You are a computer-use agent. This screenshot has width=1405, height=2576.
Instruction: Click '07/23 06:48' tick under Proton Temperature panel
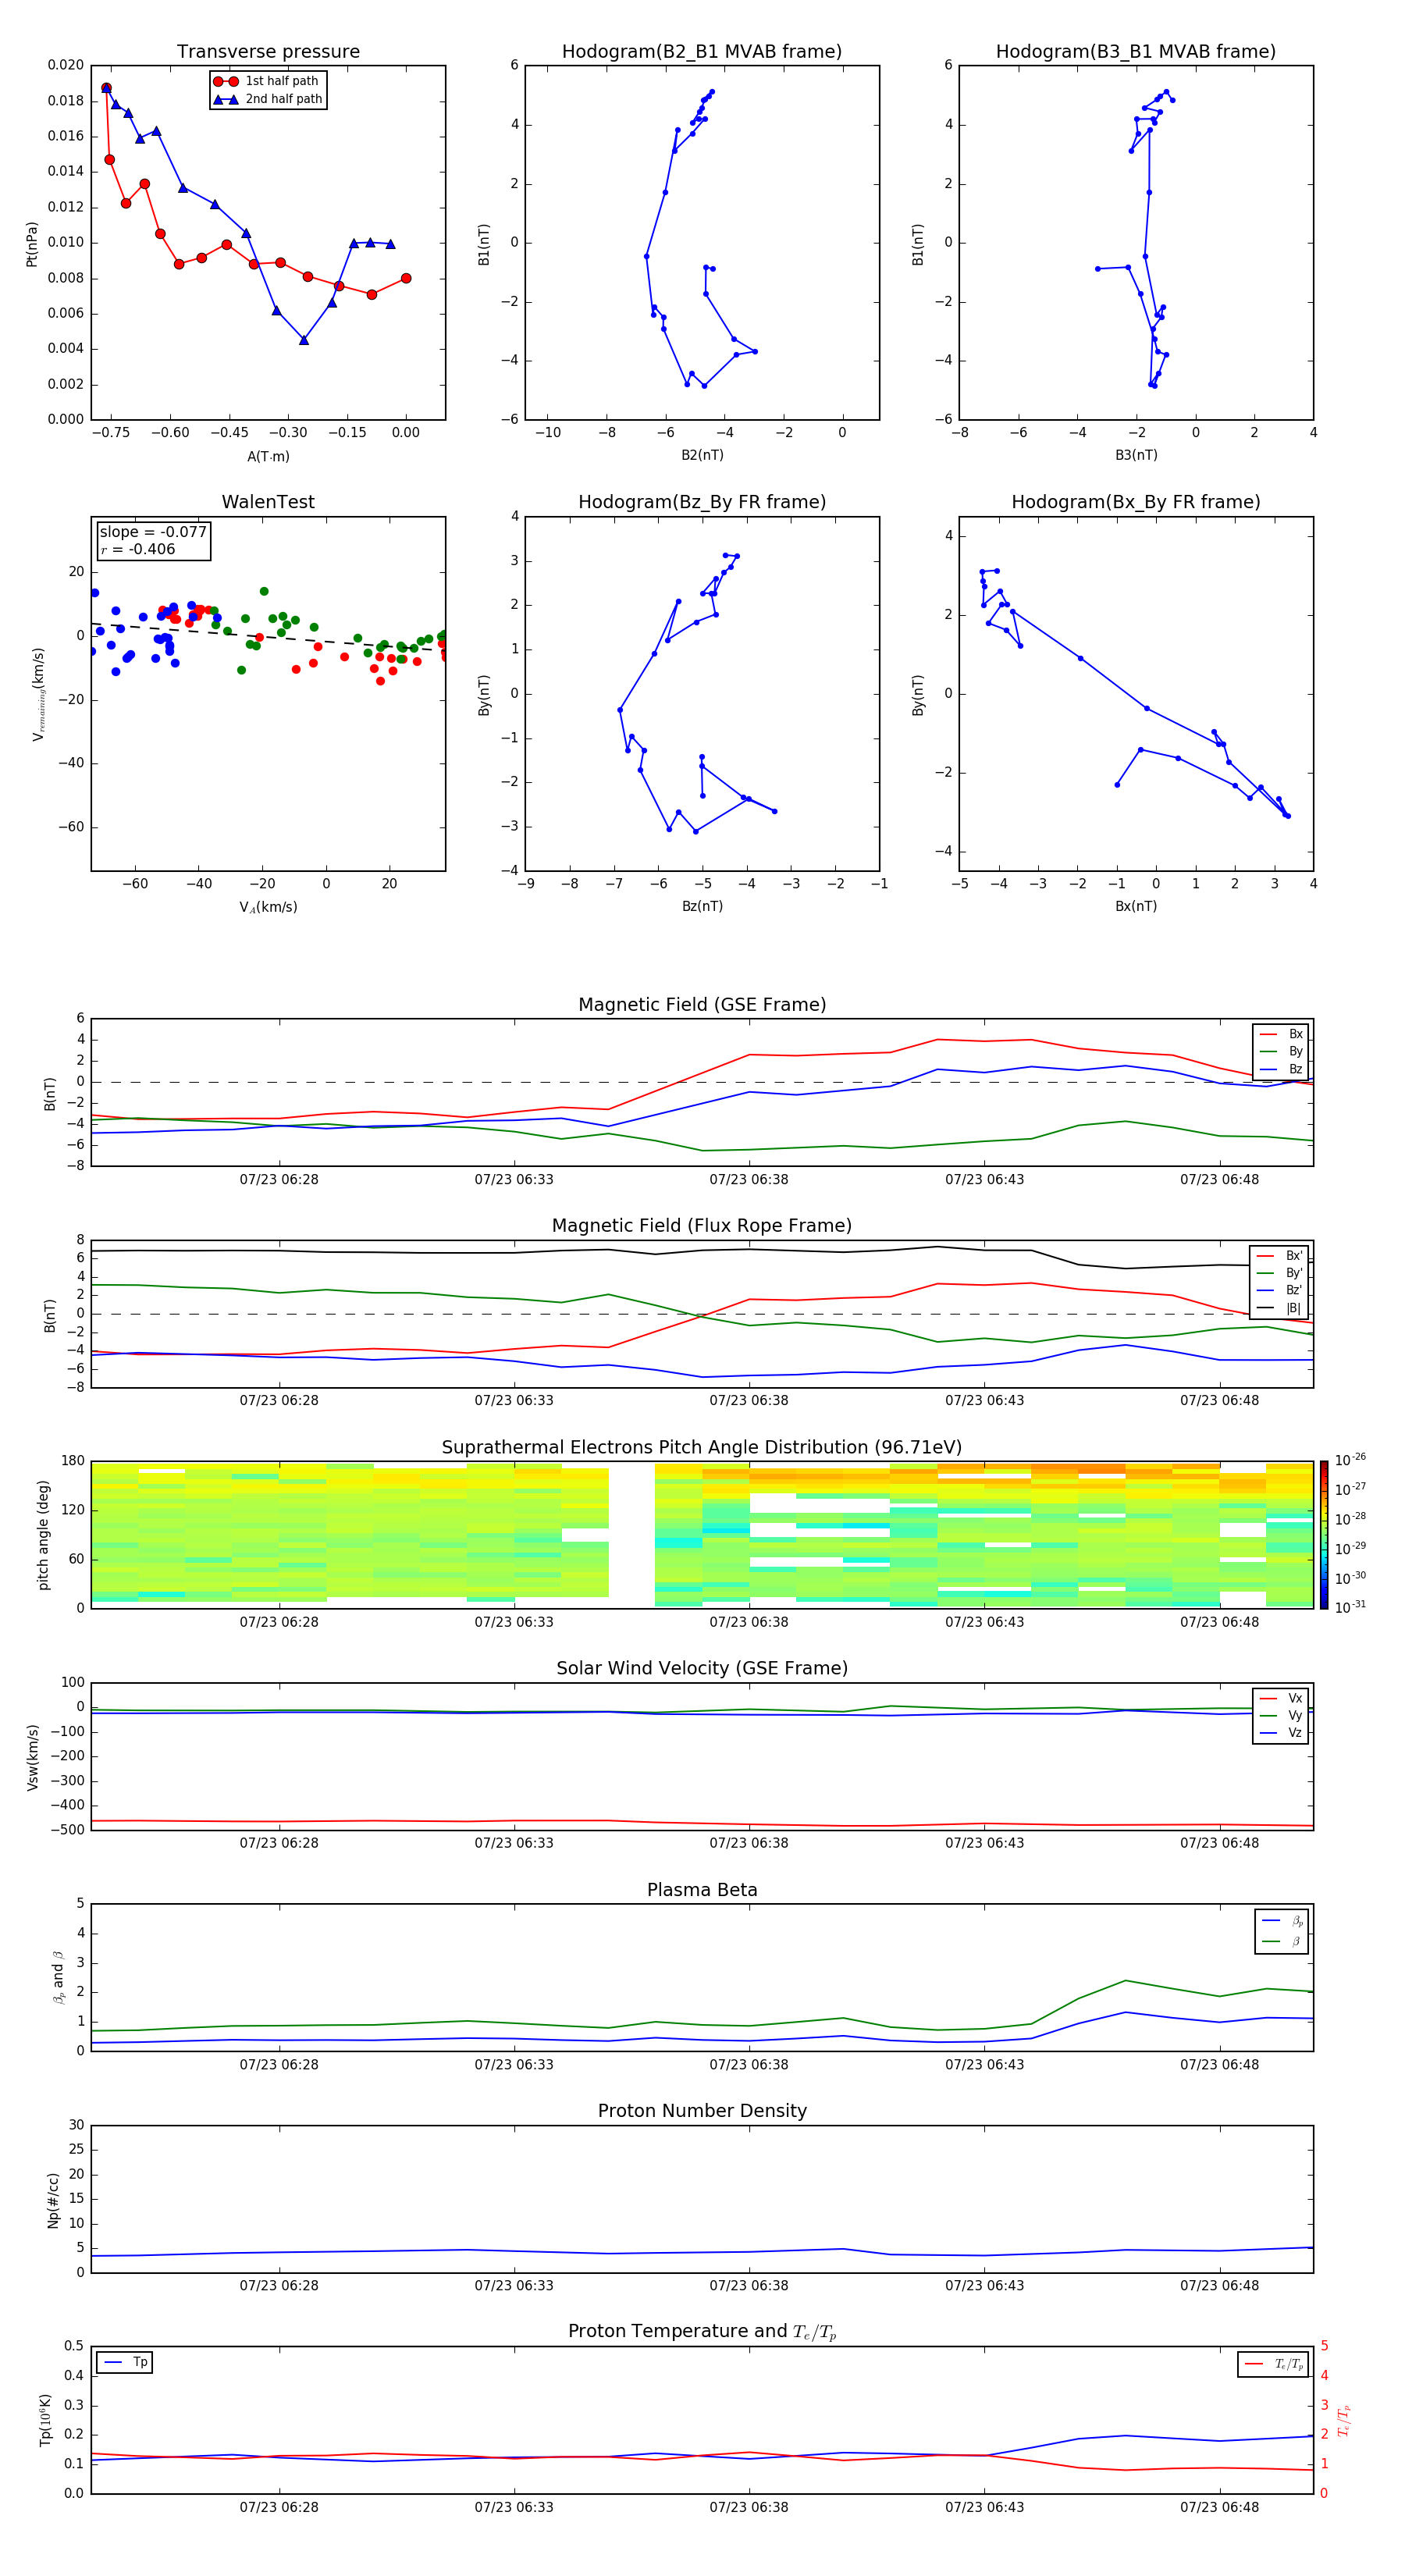point(1220,2507)
